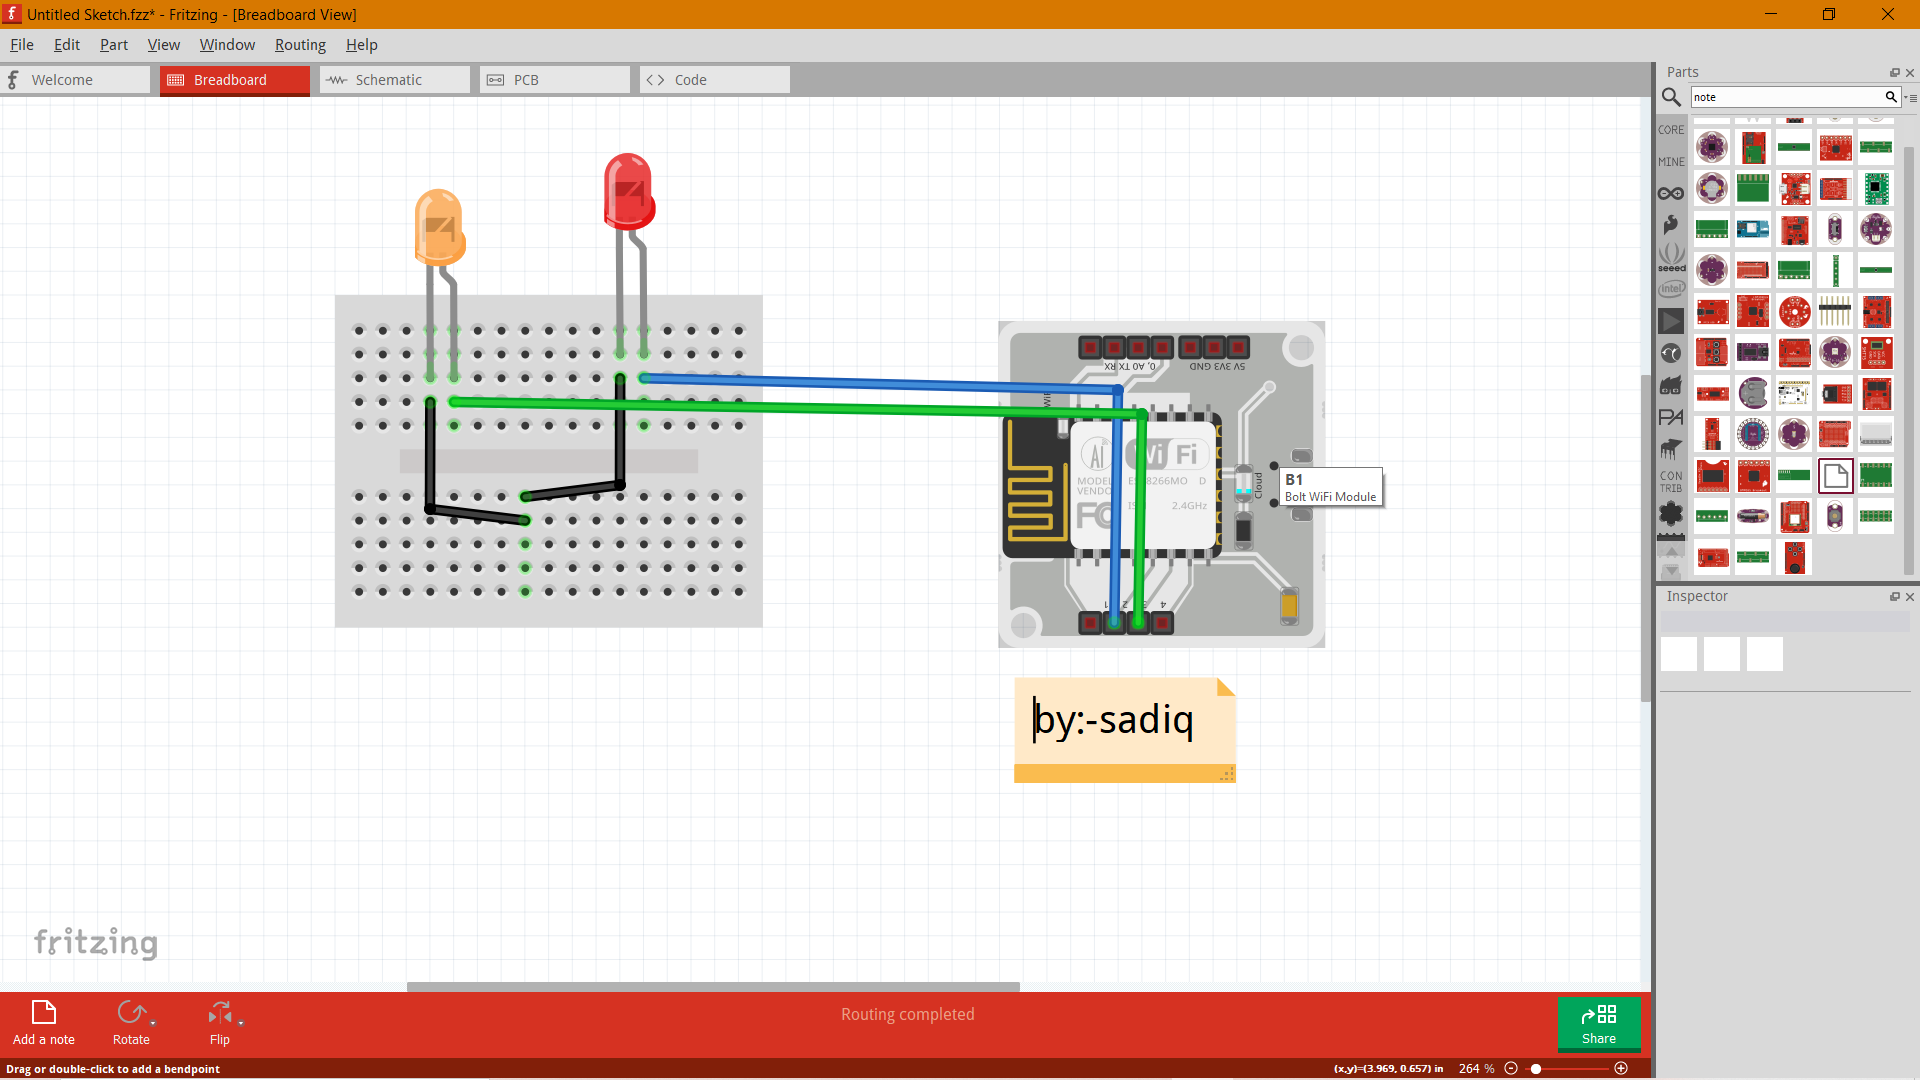1920x1080 pixels.
Task: Click the Share button
Action: coord(1598,1024)
